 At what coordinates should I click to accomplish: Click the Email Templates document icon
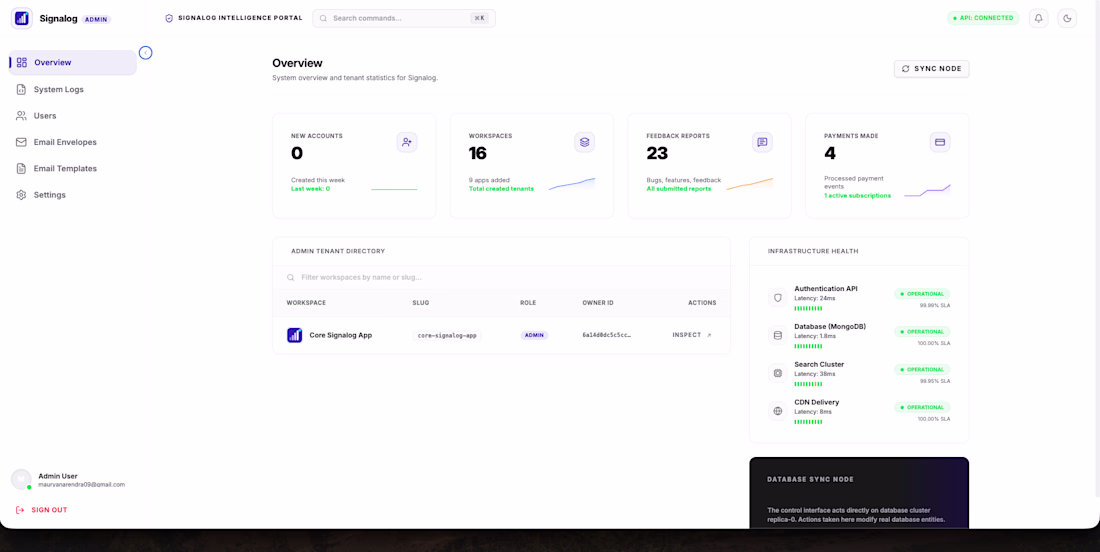point(21,168)
